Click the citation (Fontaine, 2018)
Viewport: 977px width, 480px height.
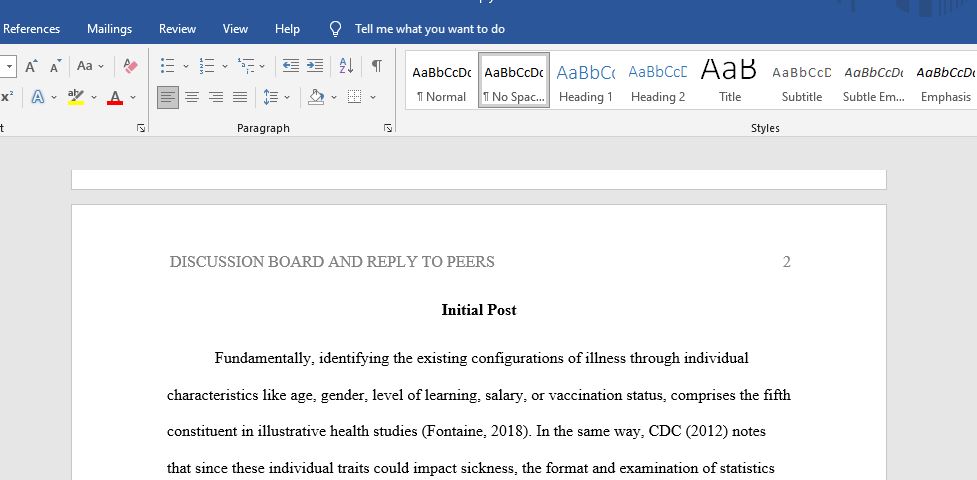pyautogui.click(x=475, y=431)
